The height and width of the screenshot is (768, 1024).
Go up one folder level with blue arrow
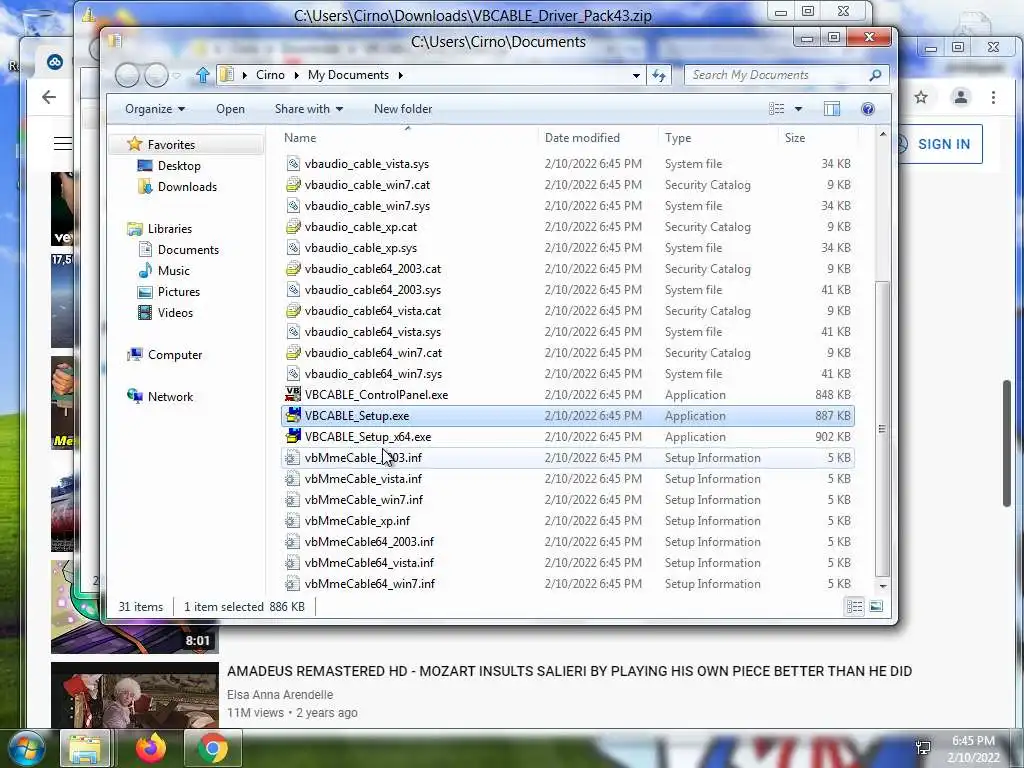202,76
